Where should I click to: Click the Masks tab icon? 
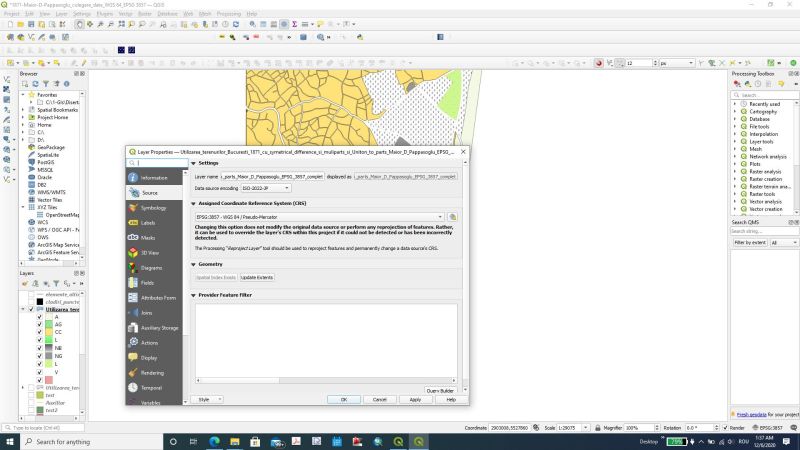click(133, 238)
